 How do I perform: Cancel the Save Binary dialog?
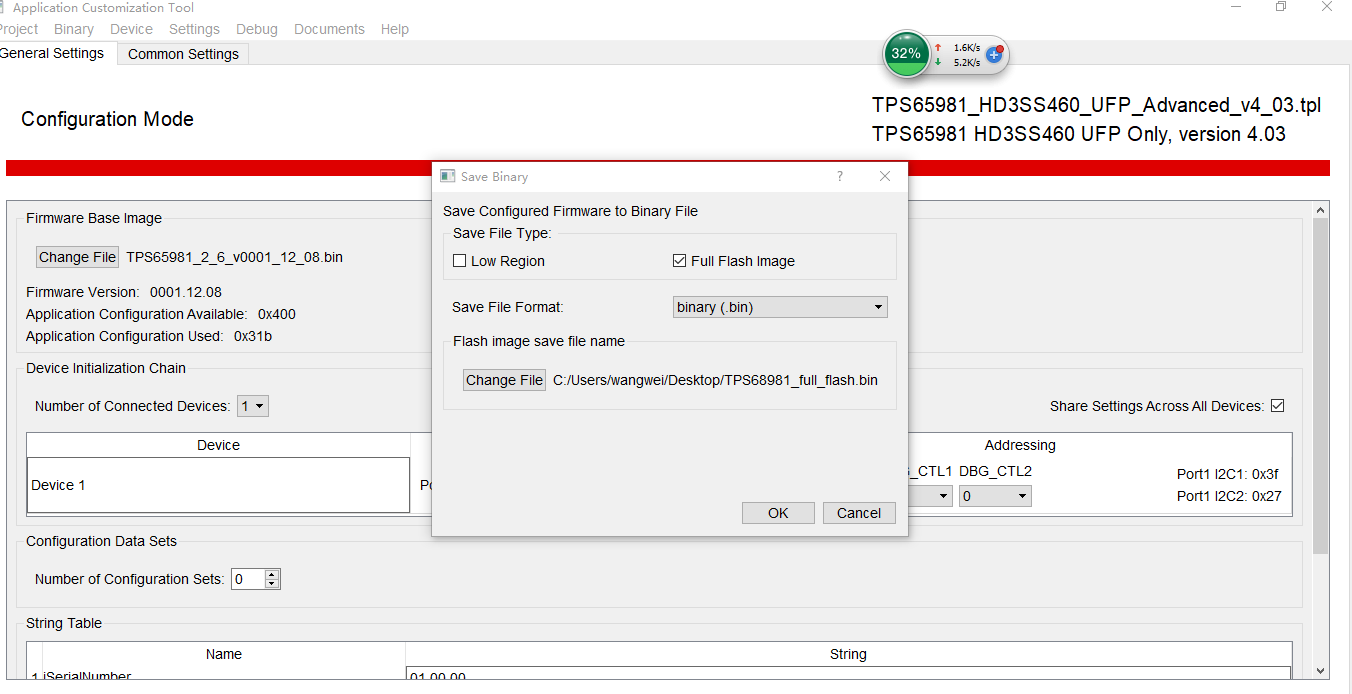[859, 513]
